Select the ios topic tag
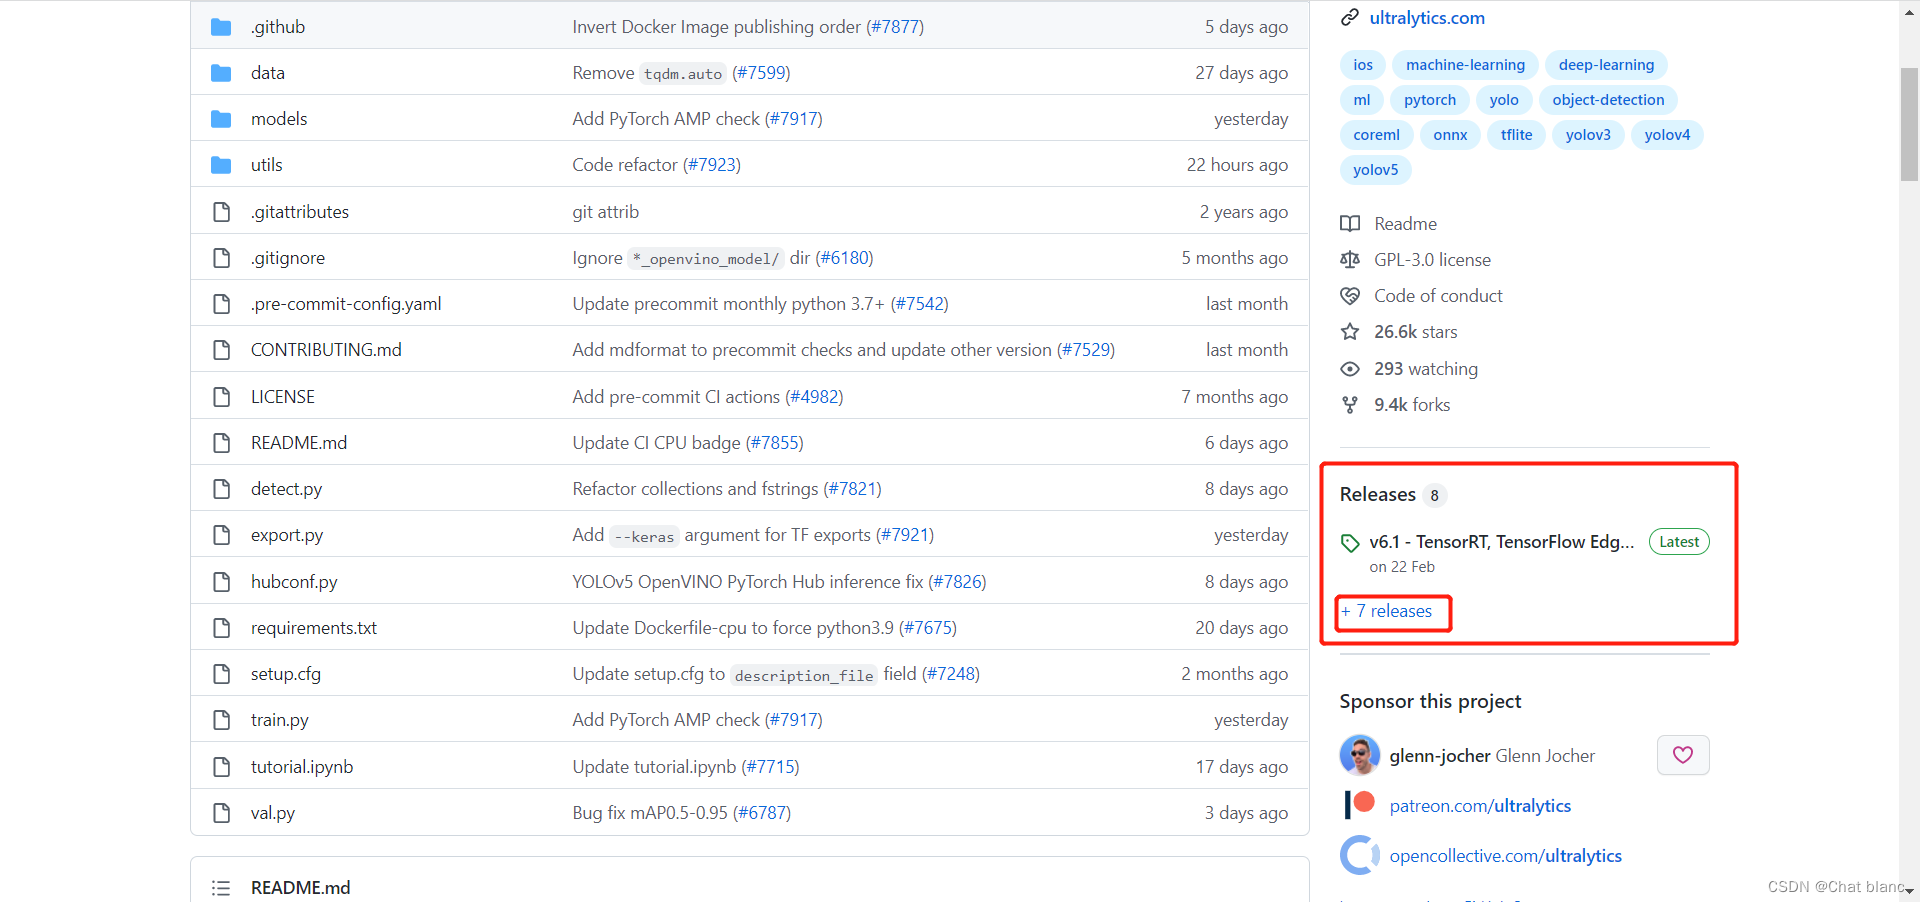This screenshot has width=1920, height=902. click(1363, 65)
